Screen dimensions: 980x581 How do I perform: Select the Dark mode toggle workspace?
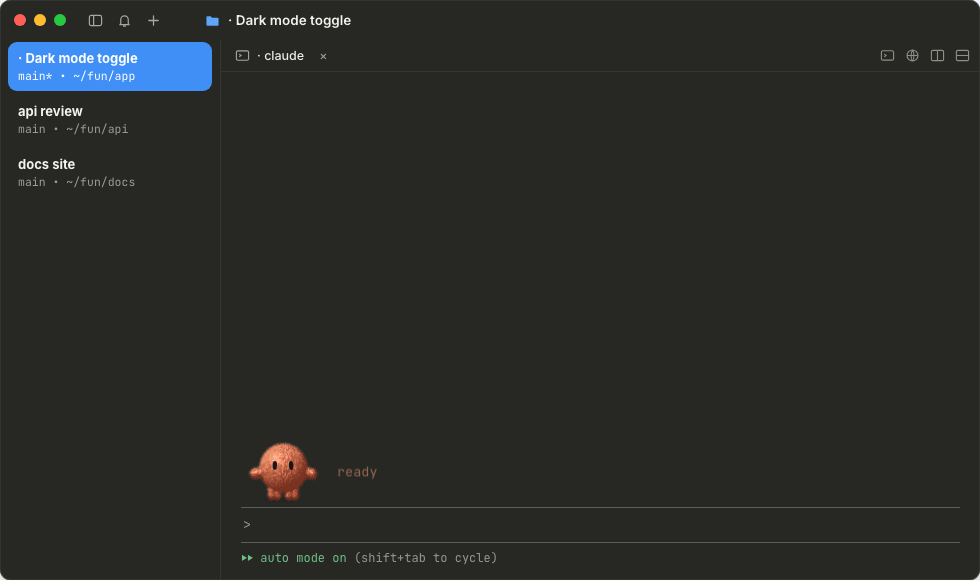110,66
